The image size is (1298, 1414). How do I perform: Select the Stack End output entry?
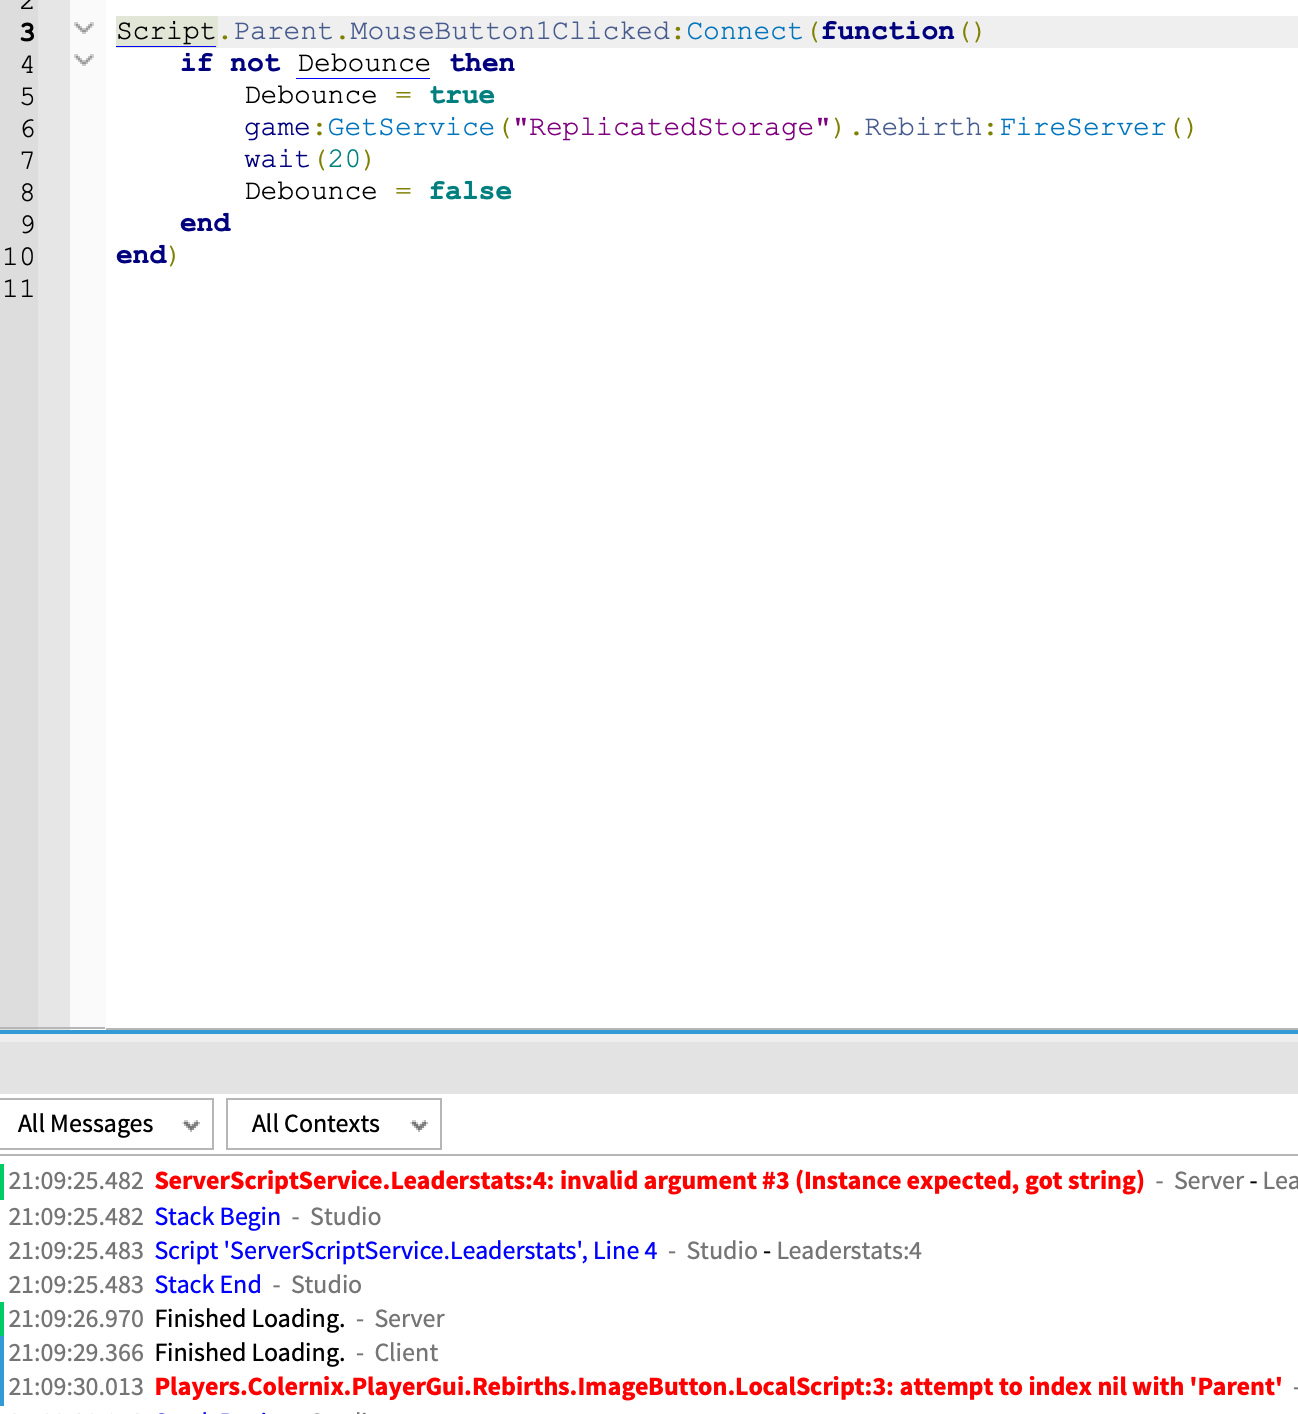click(207, 1284)
